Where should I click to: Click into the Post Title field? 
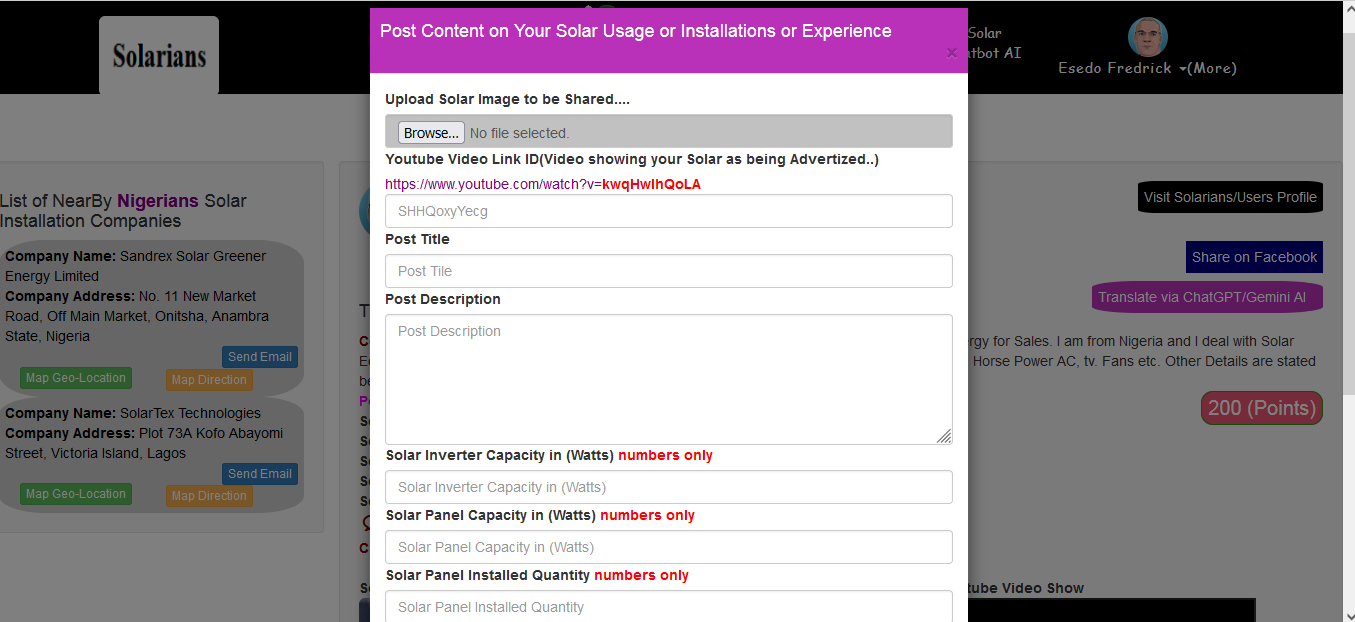668,271
